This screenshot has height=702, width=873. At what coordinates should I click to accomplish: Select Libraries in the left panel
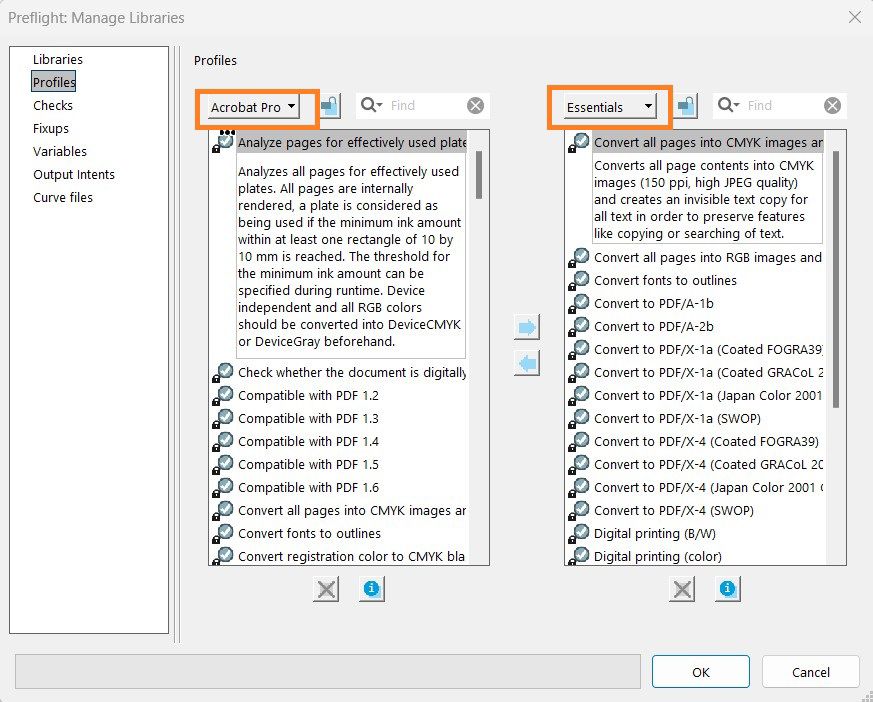coord(58,60)
